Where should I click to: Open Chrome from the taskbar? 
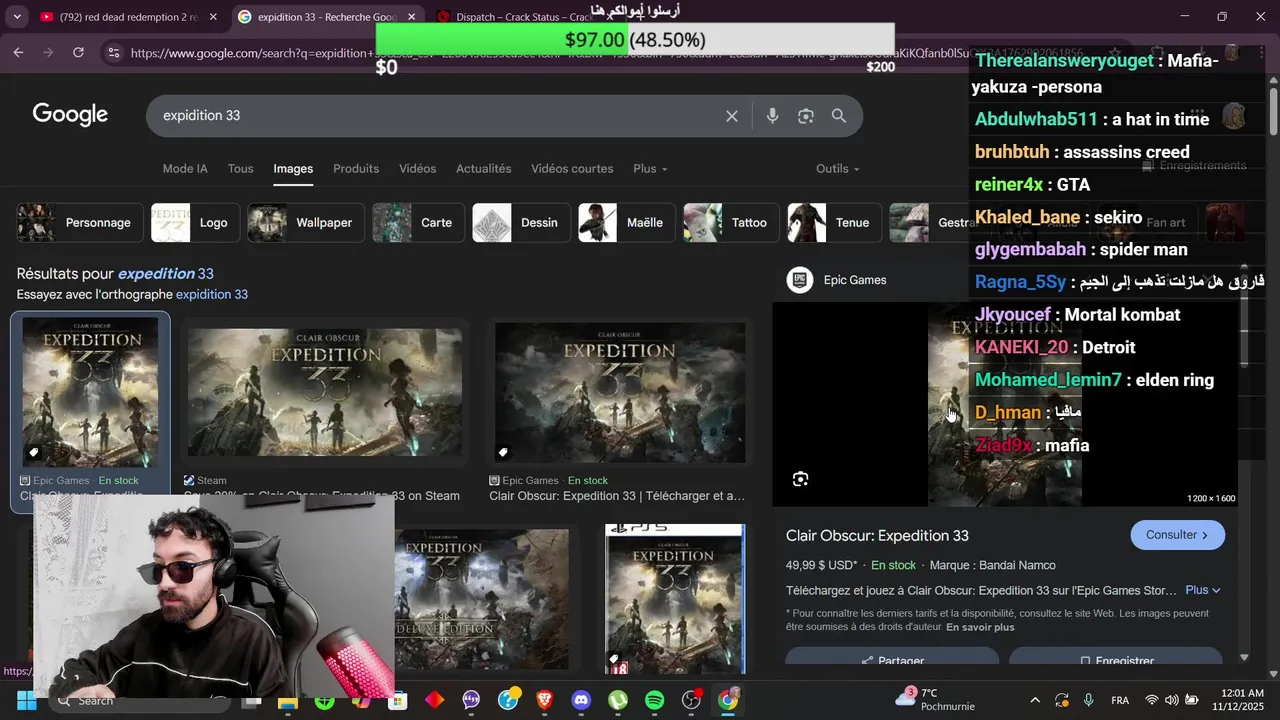coord(728,700)
